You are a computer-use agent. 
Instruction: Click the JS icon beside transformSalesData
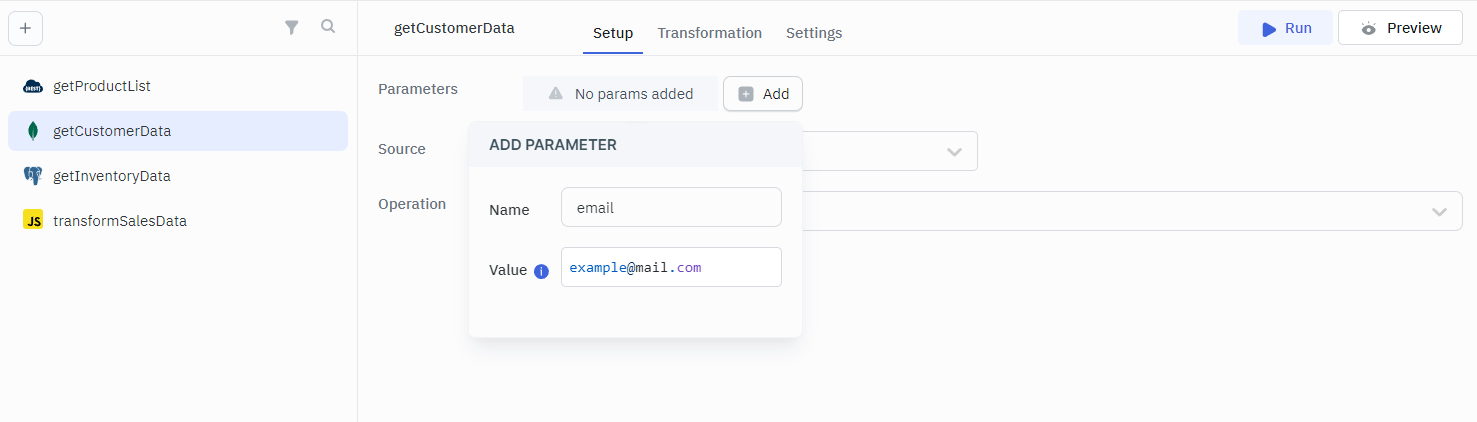click(33, 221)
